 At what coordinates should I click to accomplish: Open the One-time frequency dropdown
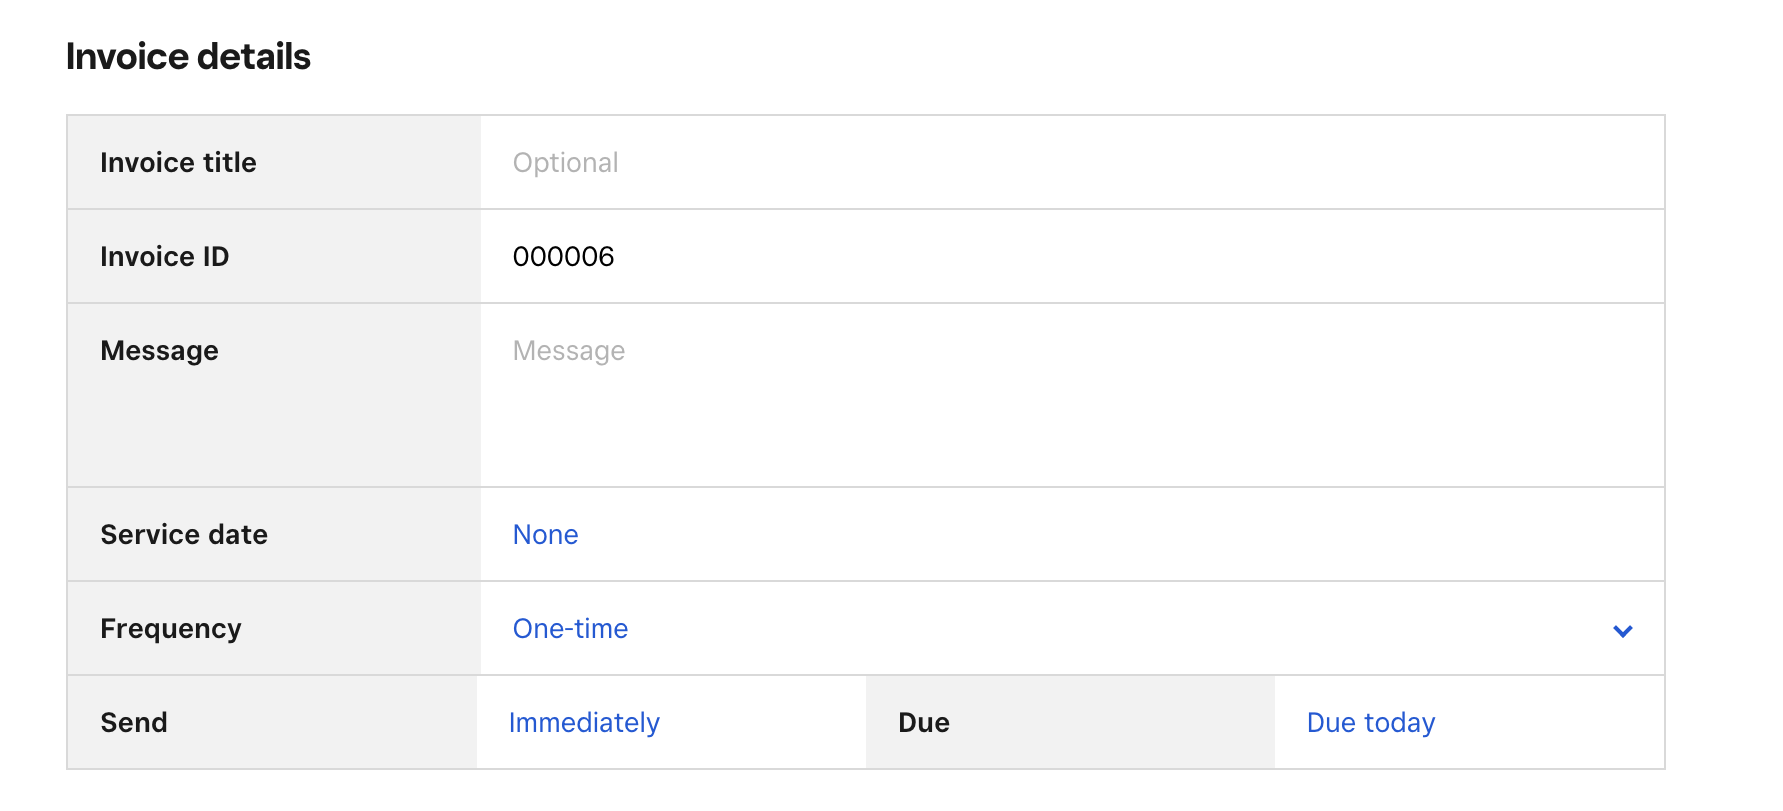click(x=570, y=629)
